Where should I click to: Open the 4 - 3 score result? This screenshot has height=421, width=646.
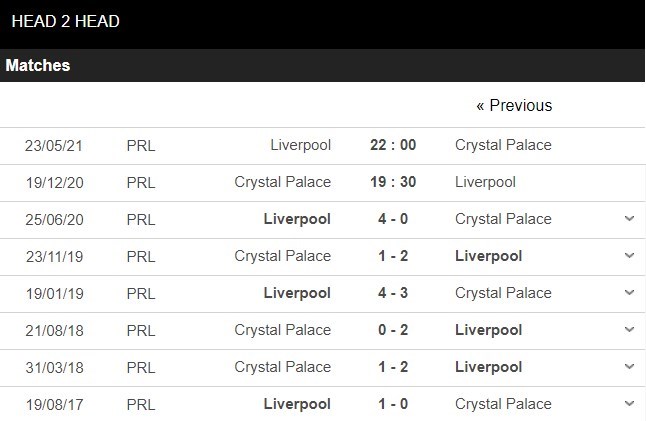[393, 293]
